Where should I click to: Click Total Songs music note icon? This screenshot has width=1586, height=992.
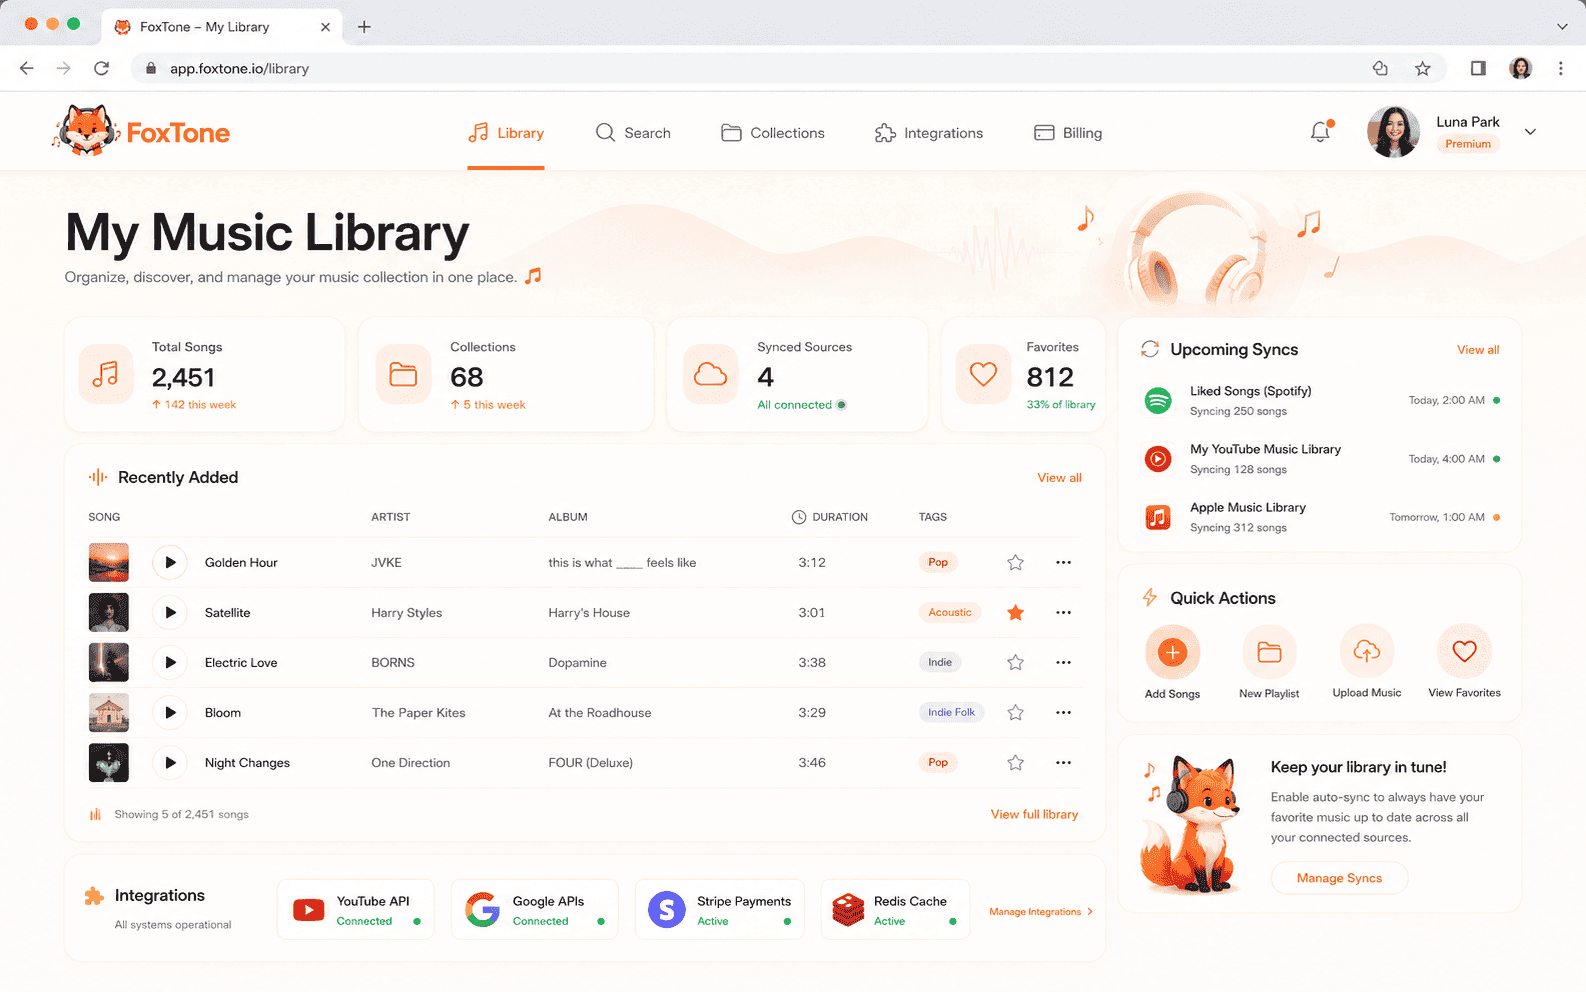click(106, 375)
